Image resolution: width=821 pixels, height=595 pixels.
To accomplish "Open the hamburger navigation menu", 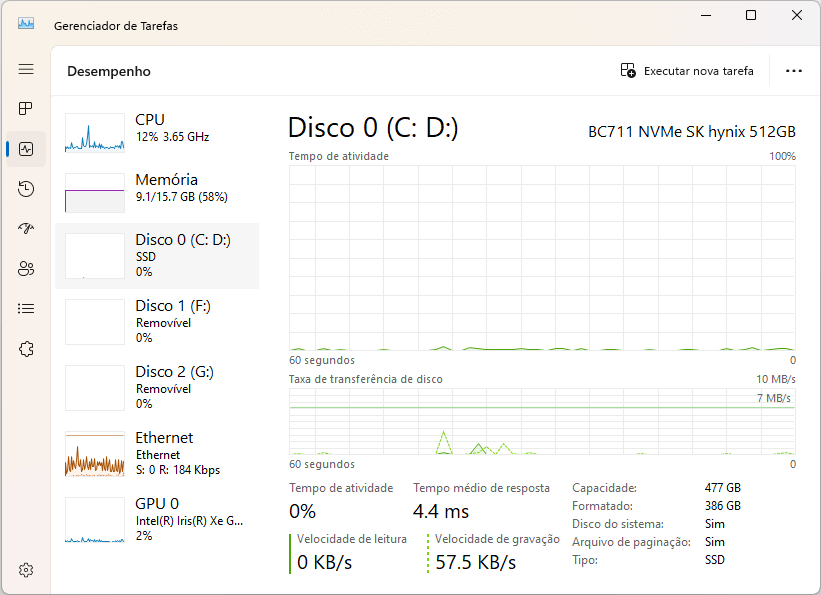I will (26, 69).
